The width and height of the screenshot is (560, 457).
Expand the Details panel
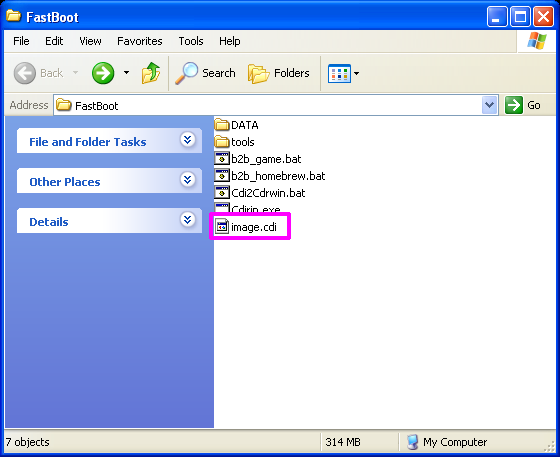(x=188, y=220)
